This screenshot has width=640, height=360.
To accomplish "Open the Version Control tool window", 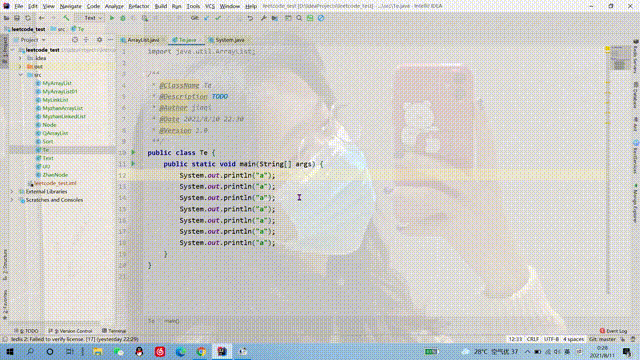I will coord(70,331).
